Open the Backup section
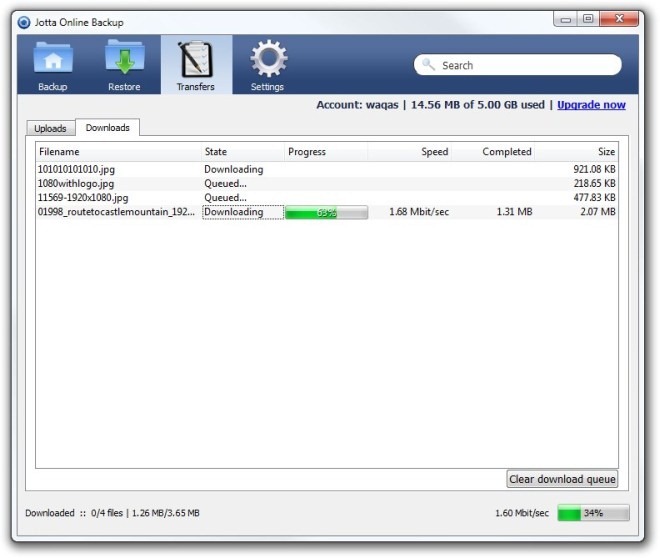 pyautogui.click(x=53, y=65)
